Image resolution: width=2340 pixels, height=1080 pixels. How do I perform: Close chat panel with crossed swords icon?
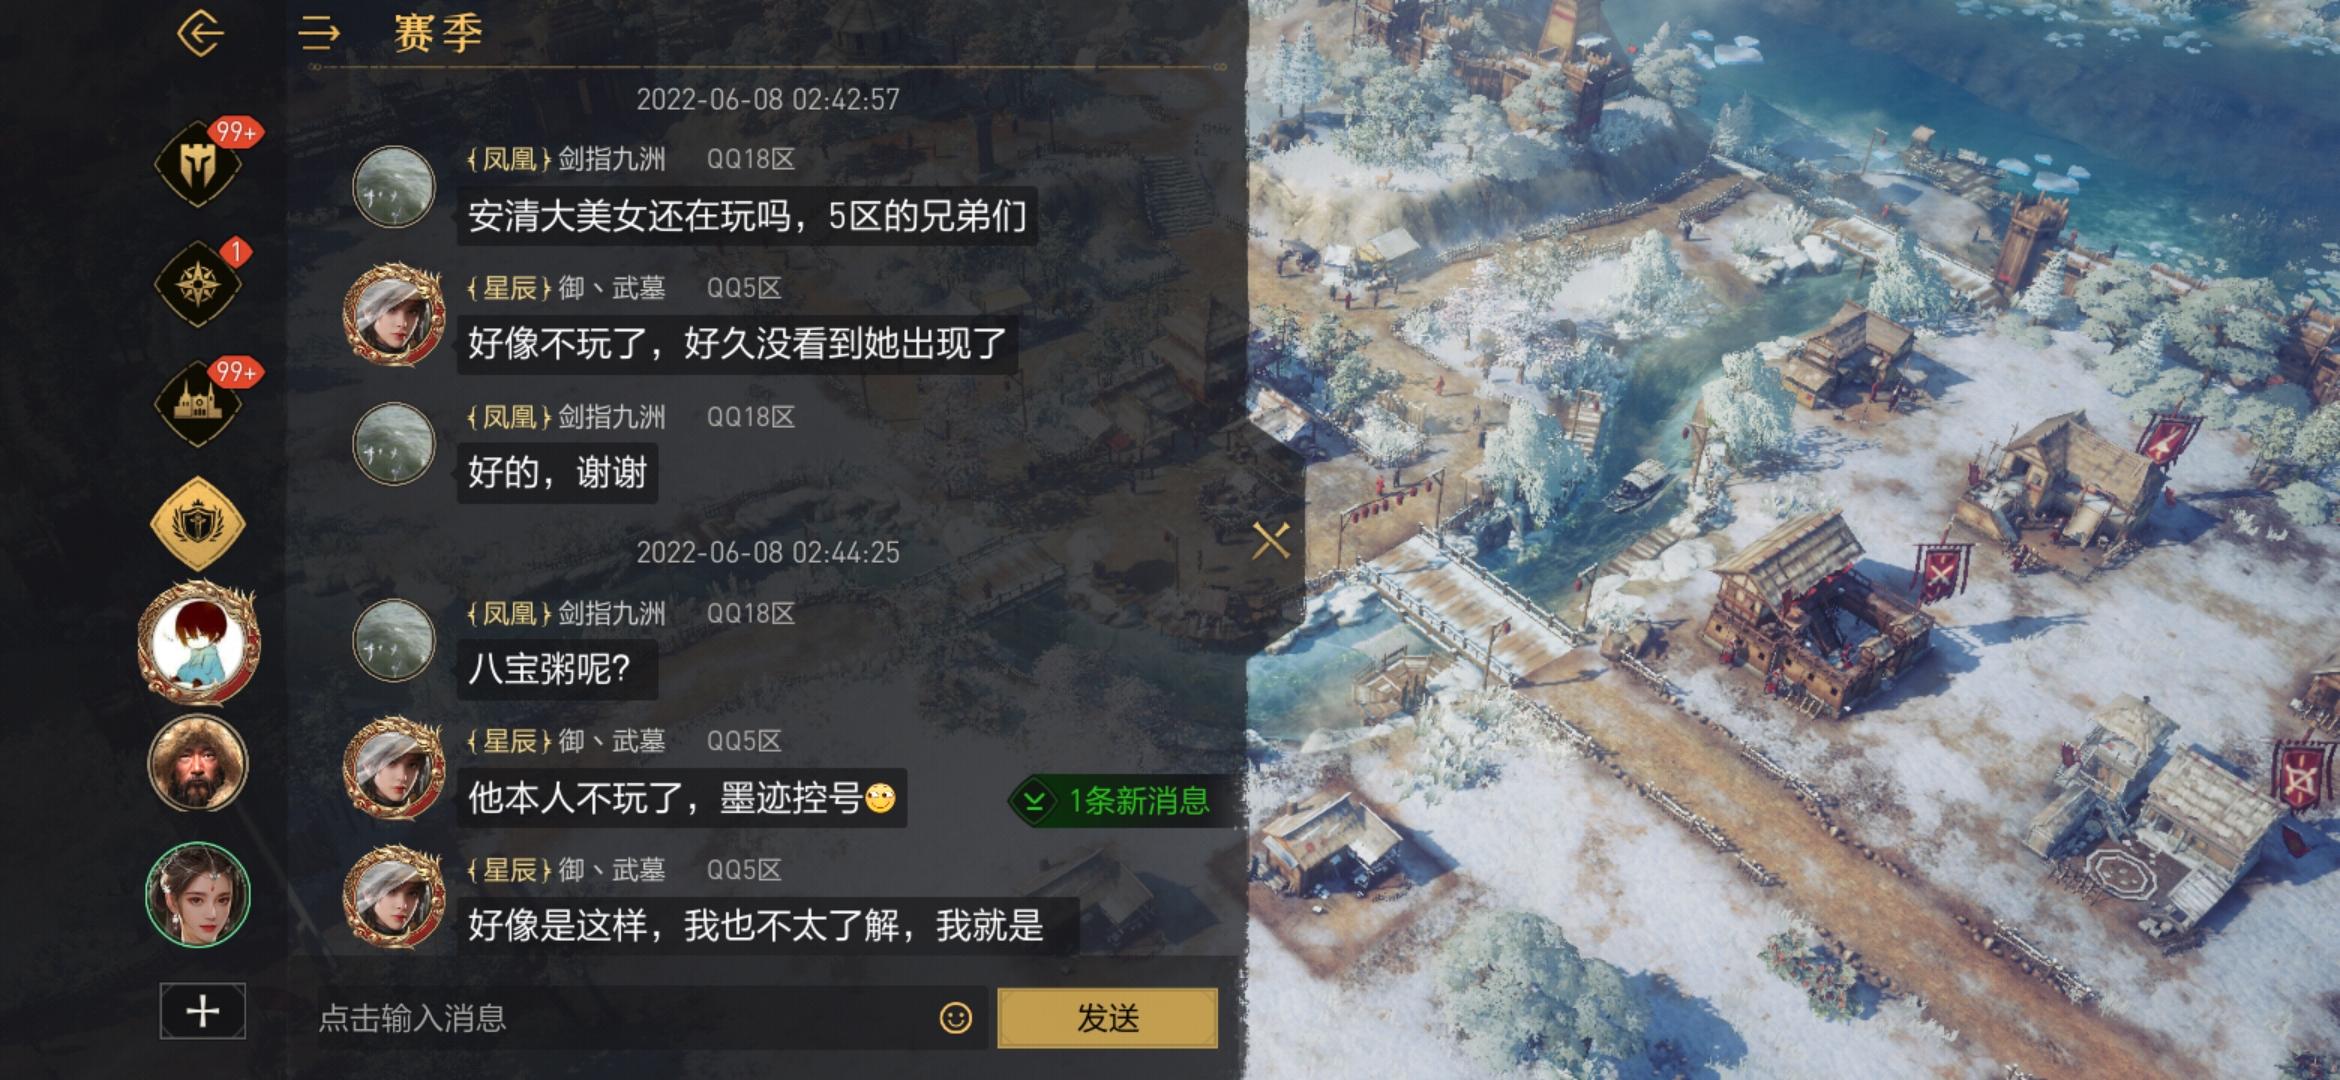tap(1271, 541)
